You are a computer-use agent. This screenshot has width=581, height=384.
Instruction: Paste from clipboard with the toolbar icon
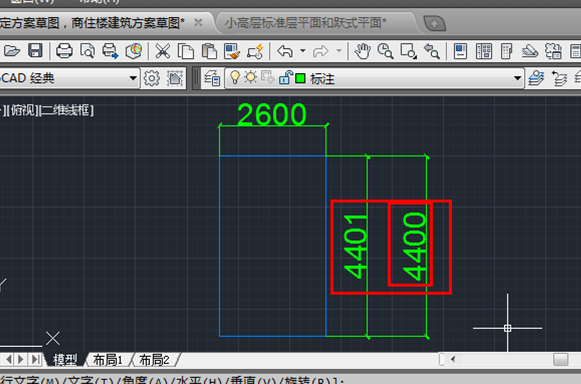pos(209,51)
